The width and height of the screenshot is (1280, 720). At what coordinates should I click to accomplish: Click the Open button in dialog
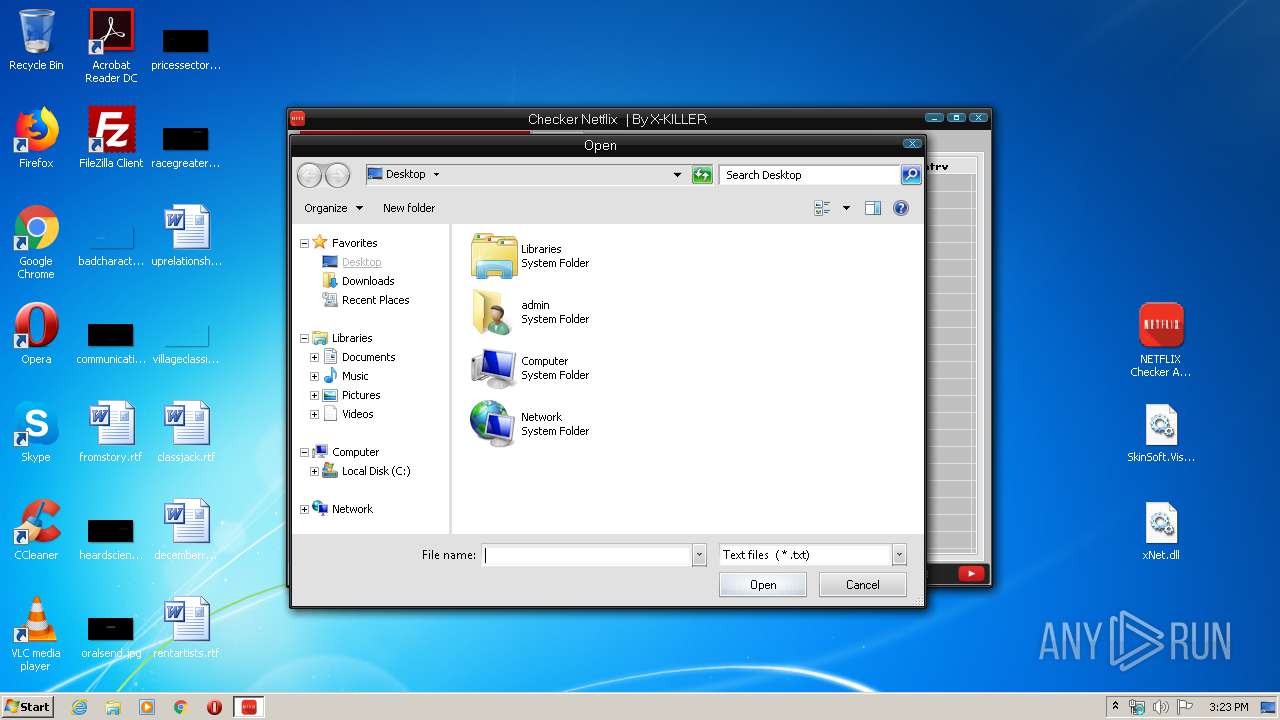tap(763, 585)
